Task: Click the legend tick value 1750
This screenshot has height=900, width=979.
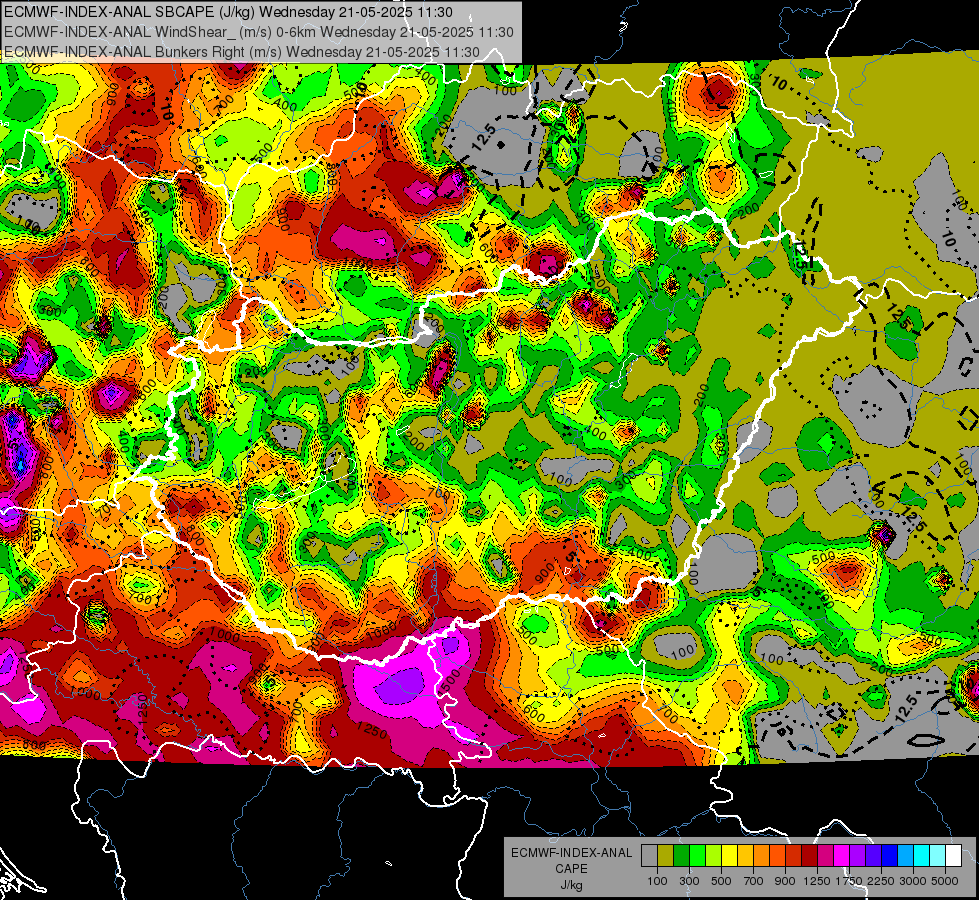Action: [849, 881]
